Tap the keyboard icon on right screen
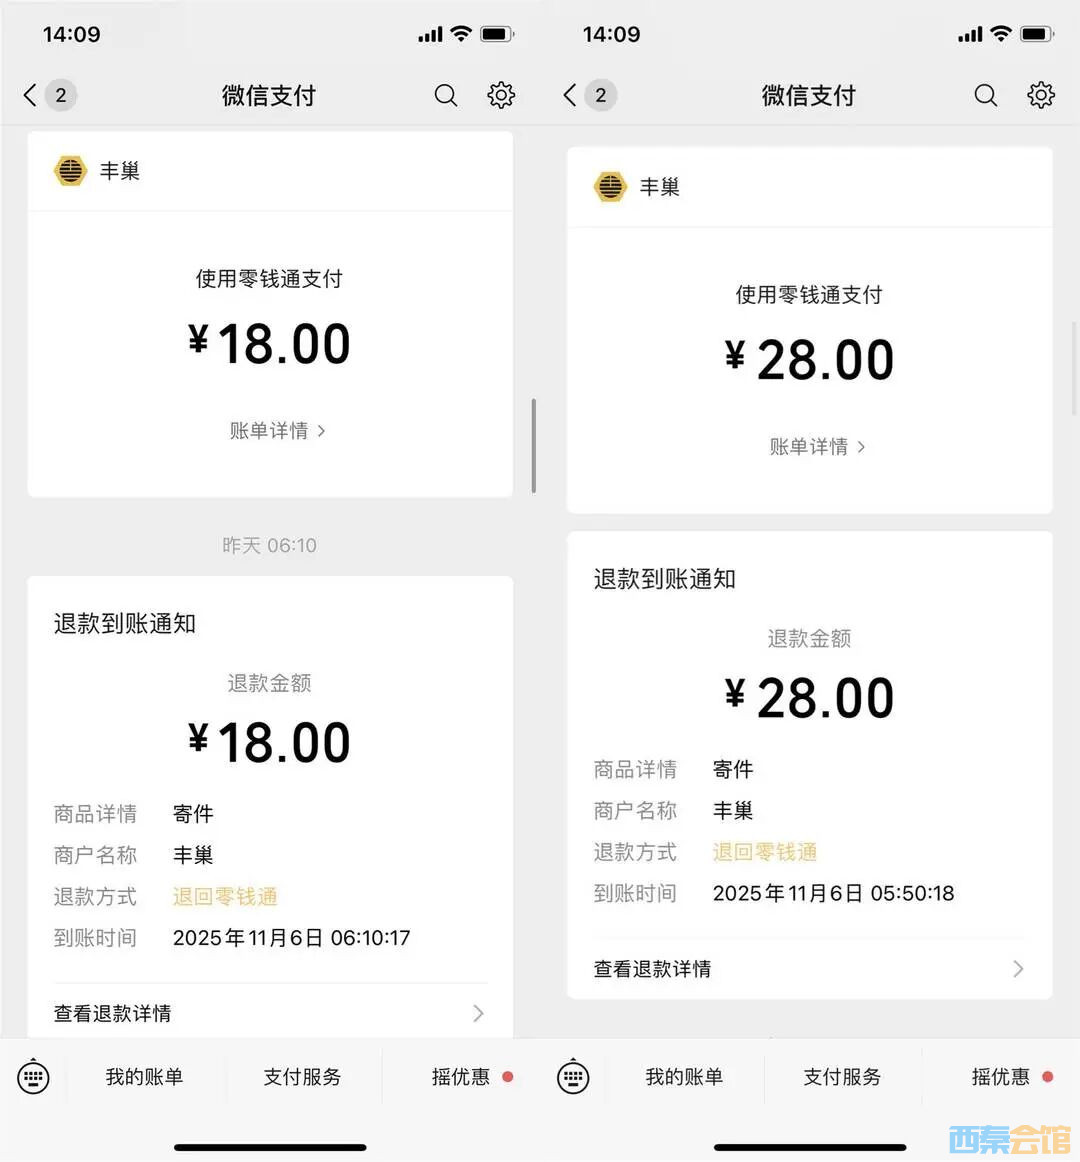This screenshot has height=1162, width=1080. pyautogui.click(x=573, y=1077)
